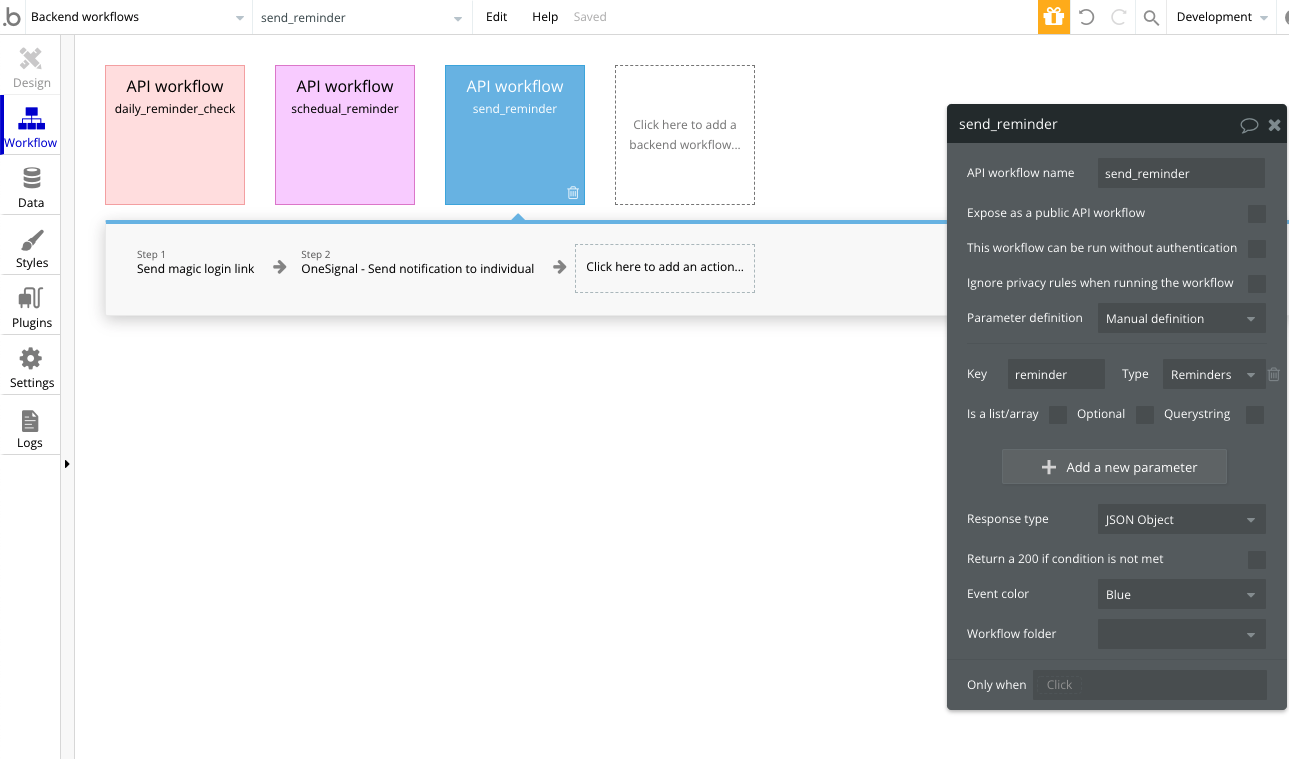Open the Plugins tab in sidebar
The height and width of the screenshot is (759, 1289).
31,307
